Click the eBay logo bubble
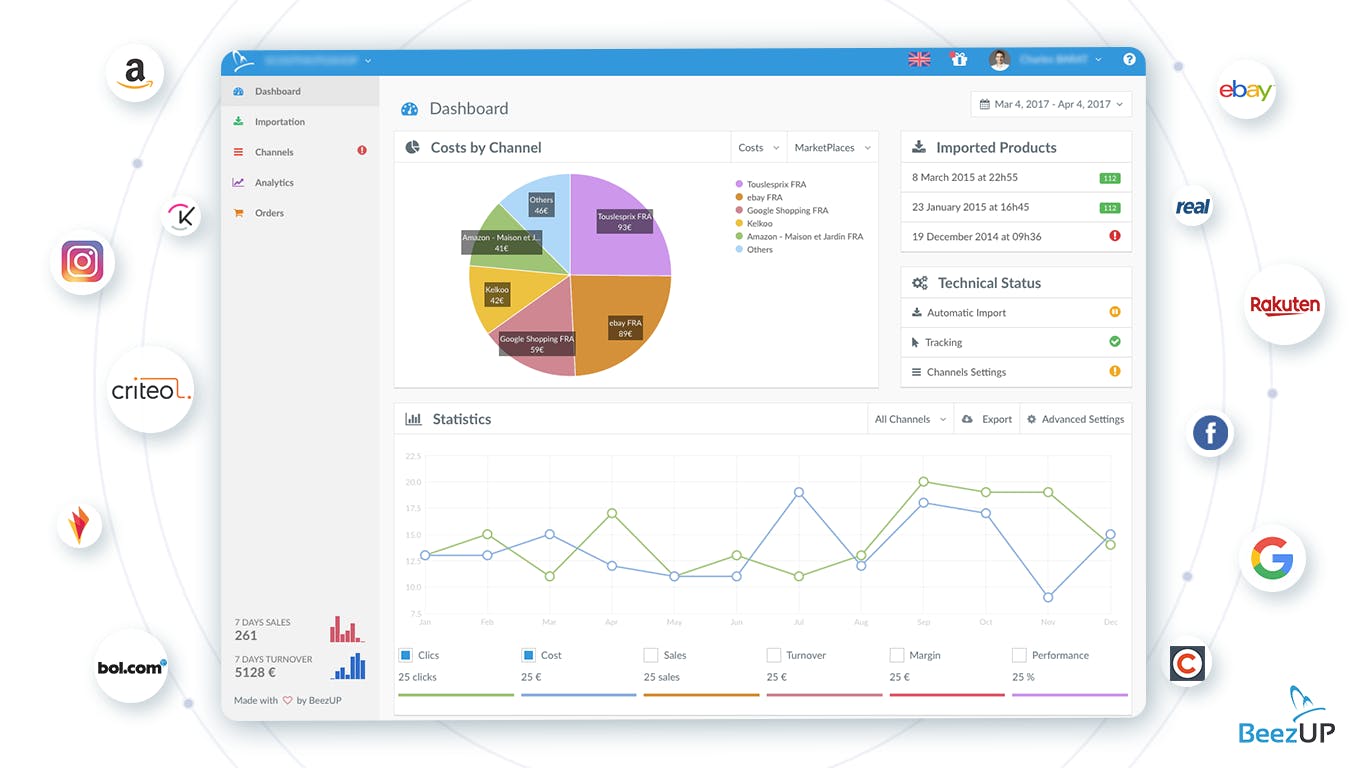1366x768 pixels. (x=1245, y=90)
